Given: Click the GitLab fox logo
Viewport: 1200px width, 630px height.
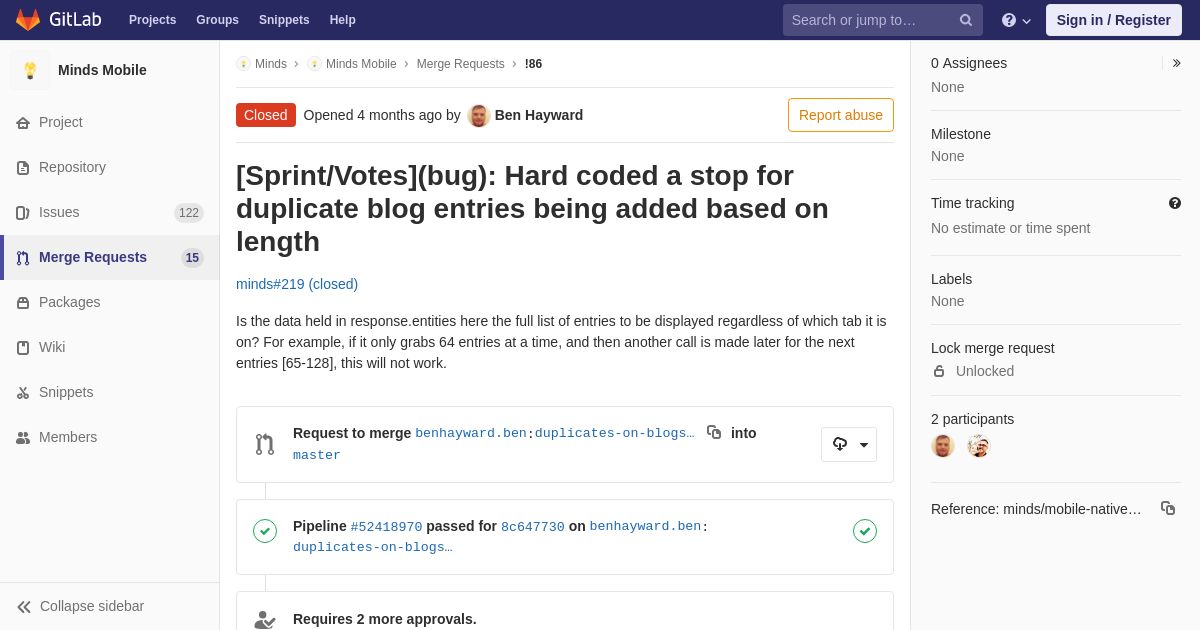Looking at the screenshot, I should [28, 20].
